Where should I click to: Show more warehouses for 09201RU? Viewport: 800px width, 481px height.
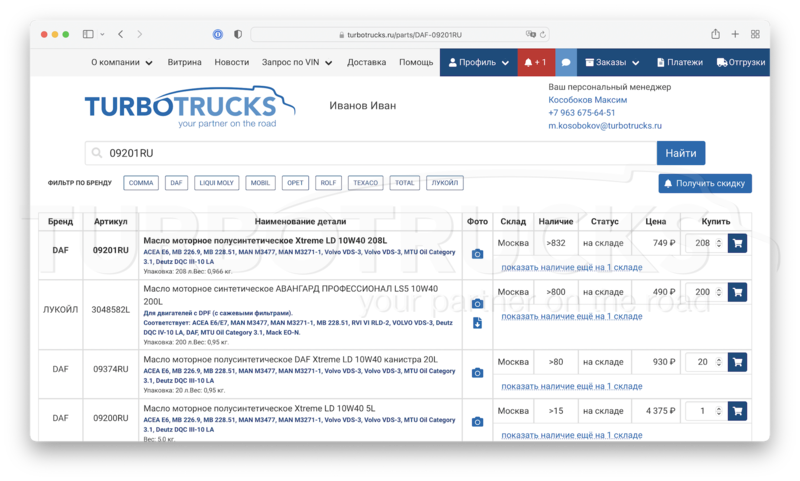[x=571, y=267]
